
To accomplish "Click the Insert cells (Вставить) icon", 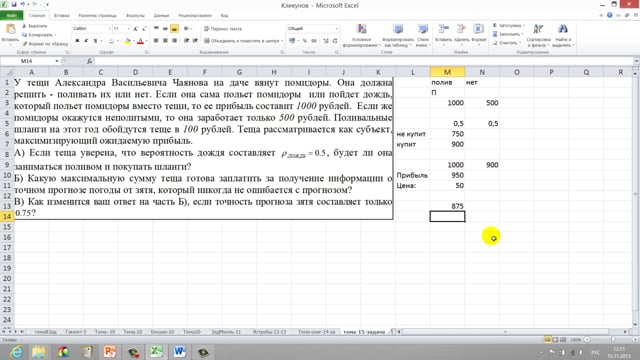I will [443, 29].
